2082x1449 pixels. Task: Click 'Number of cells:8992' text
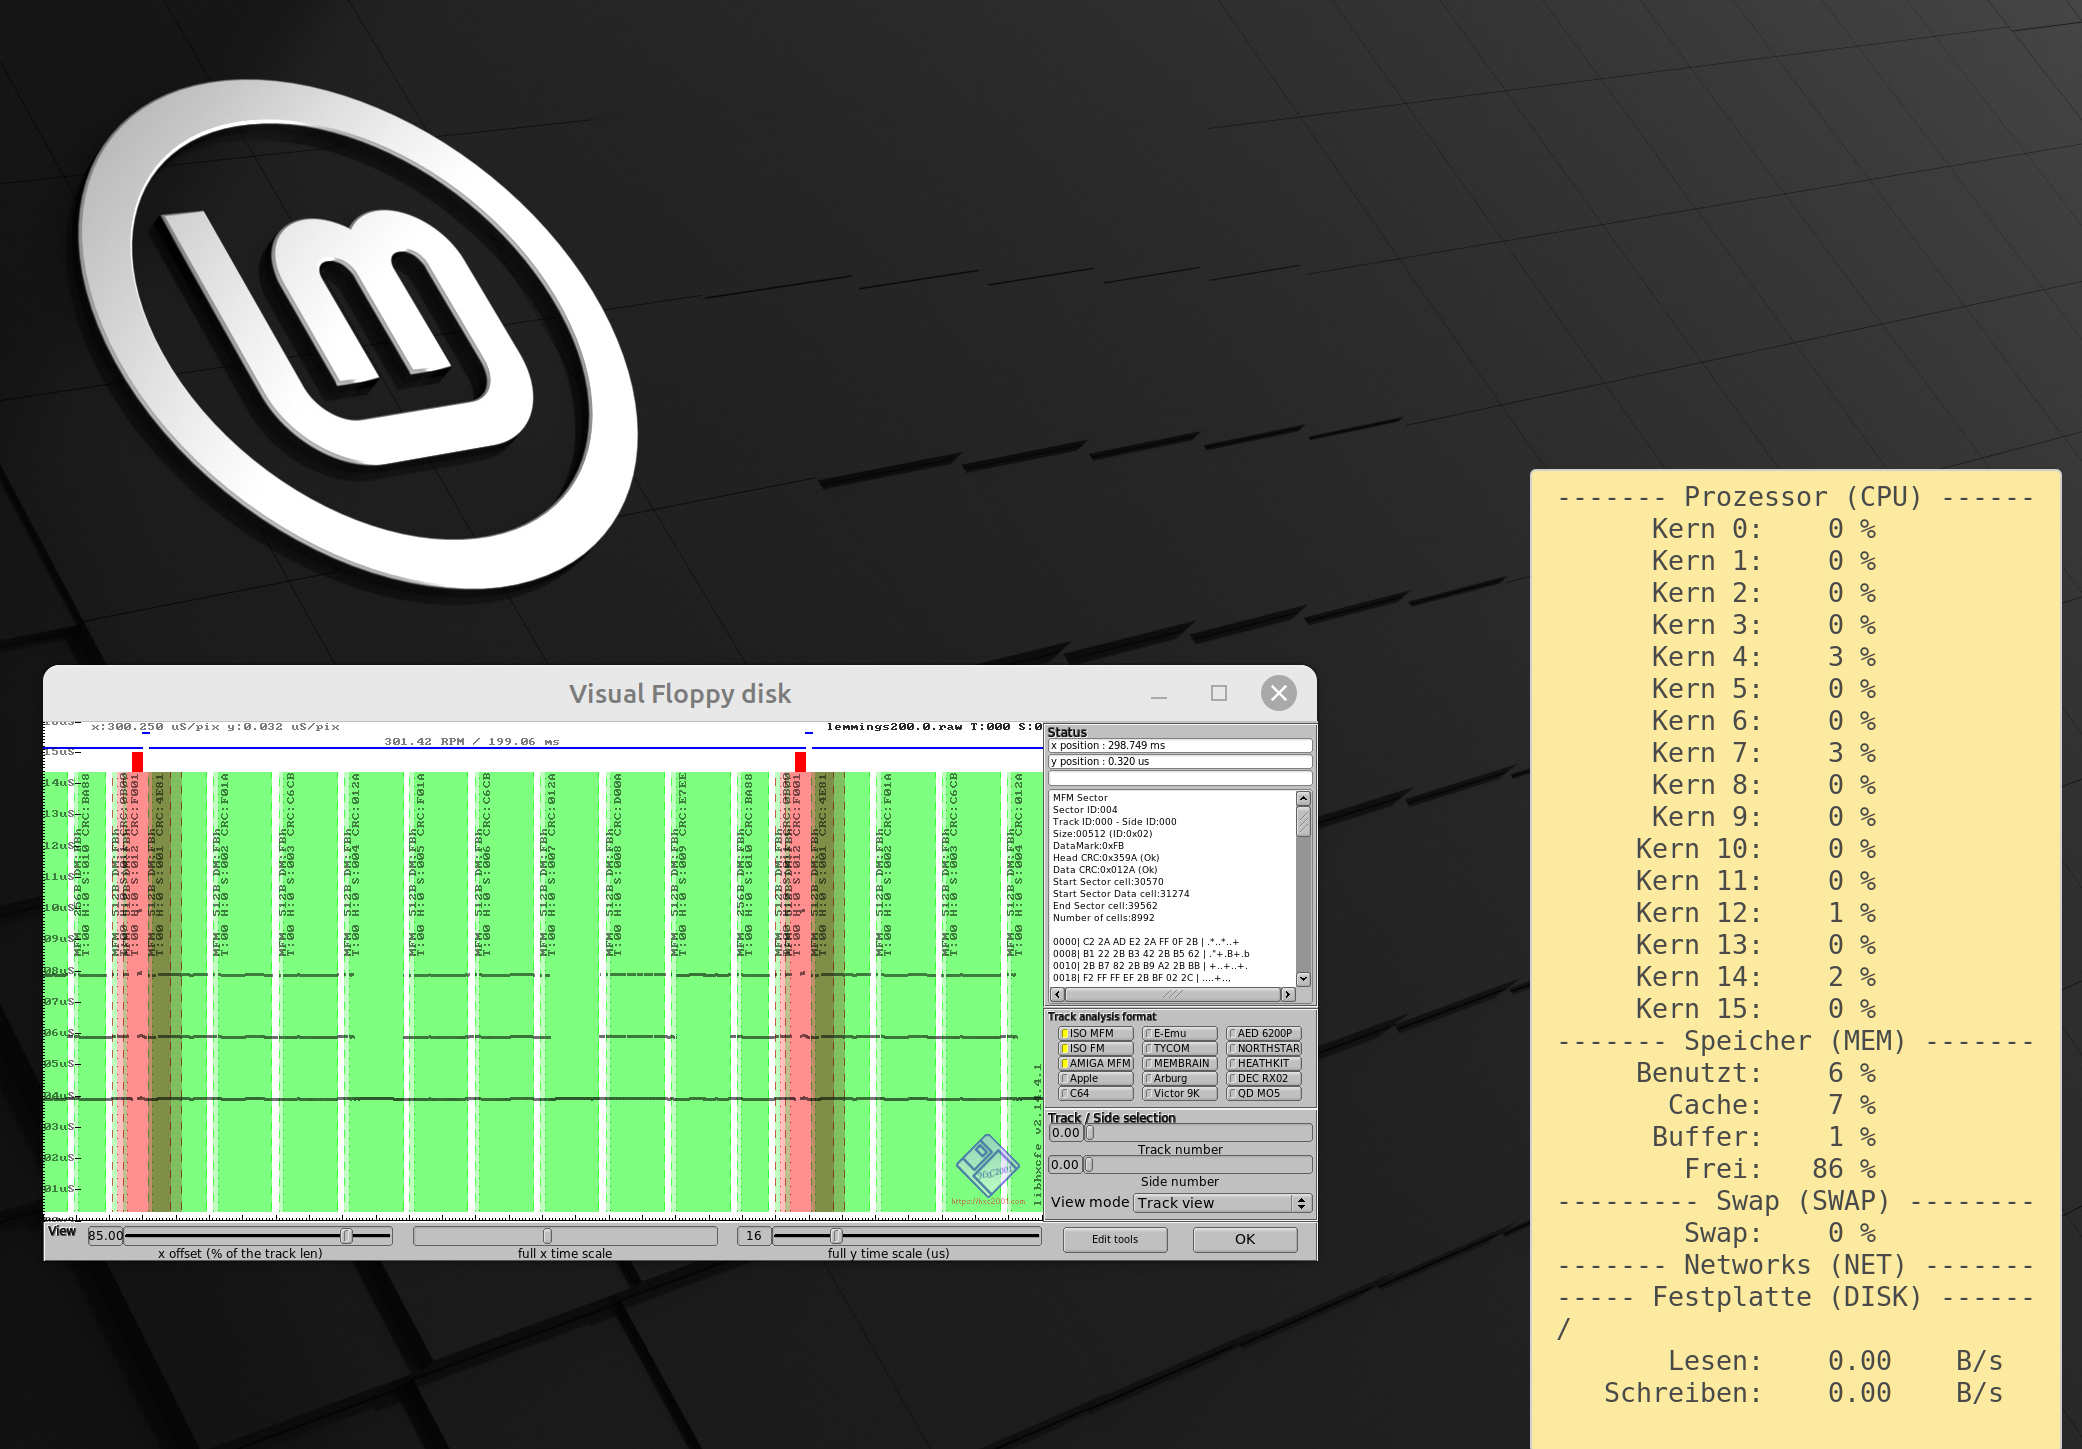1103,918
